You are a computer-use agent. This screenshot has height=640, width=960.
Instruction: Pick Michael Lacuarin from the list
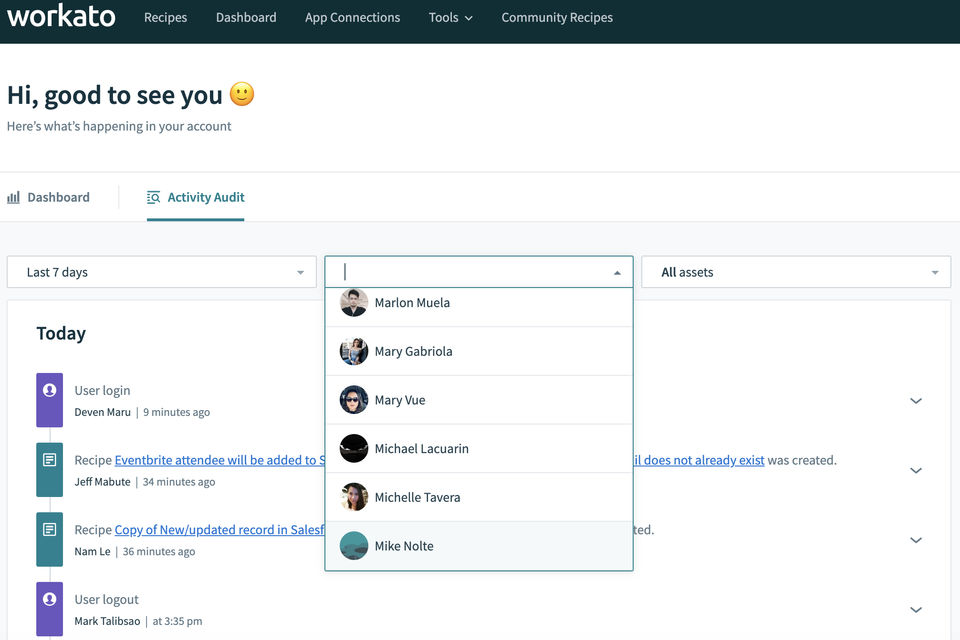(479, 448)
